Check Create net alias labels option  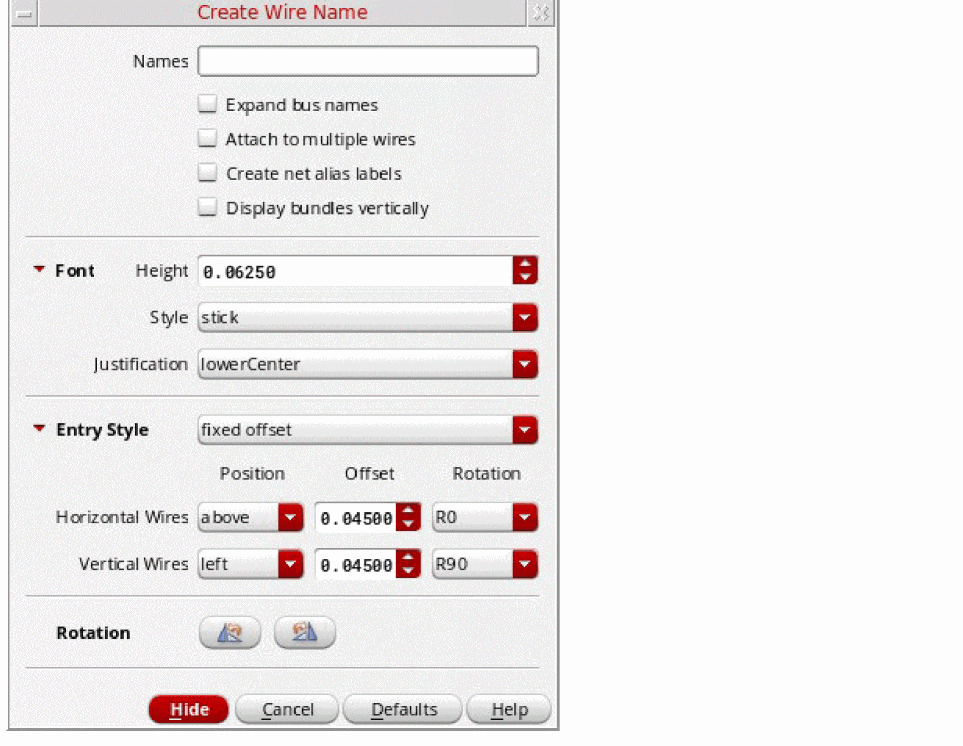tap(208, 173)
